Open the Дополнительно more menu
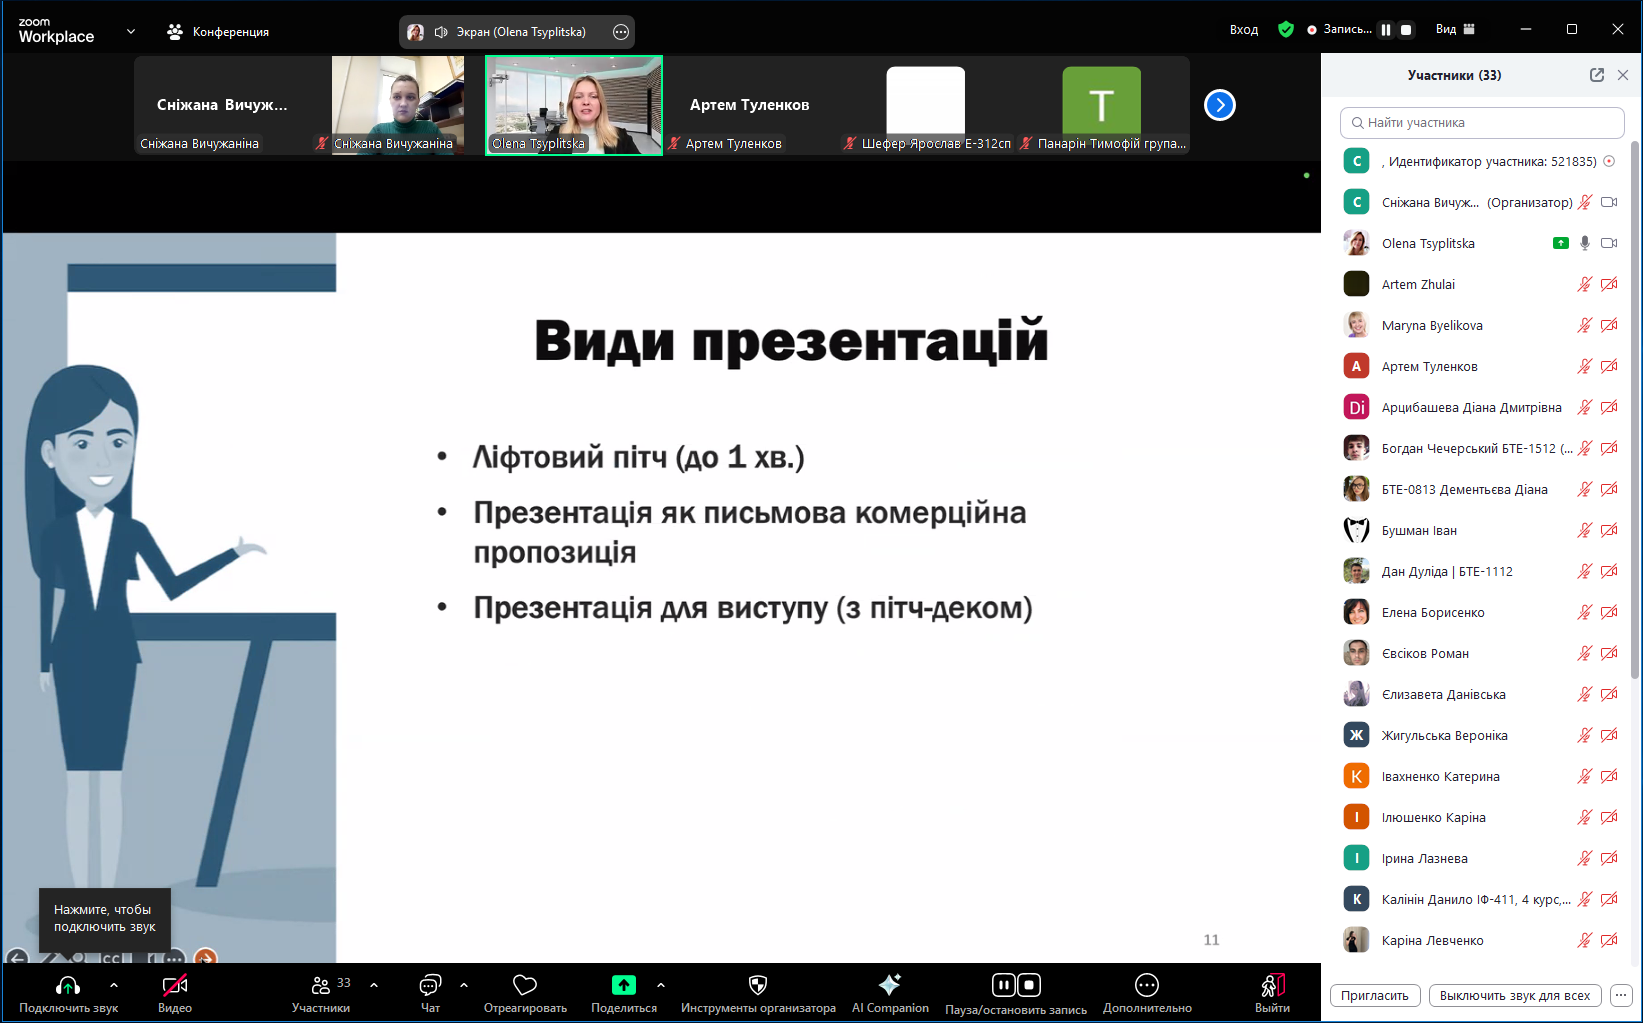Viewport: 1643px width, 1023px height. [x=1147, y=986]
